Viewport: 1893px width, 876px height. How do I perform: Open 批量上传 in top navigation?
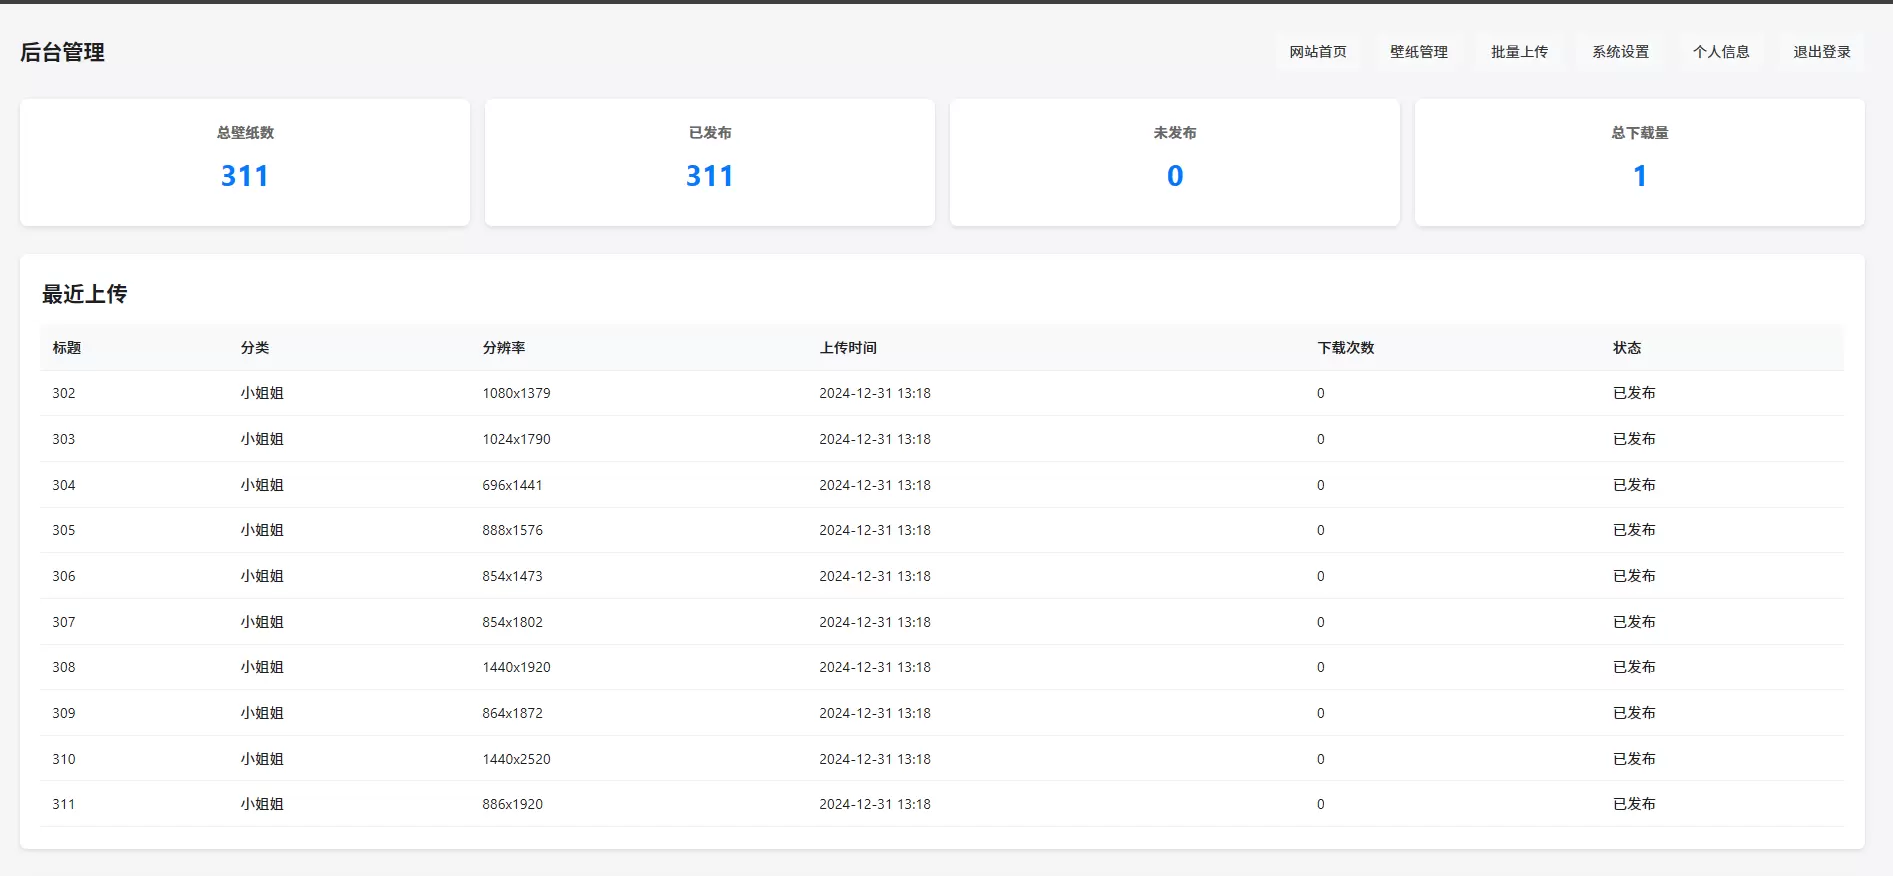click(x=1519, y=52)
